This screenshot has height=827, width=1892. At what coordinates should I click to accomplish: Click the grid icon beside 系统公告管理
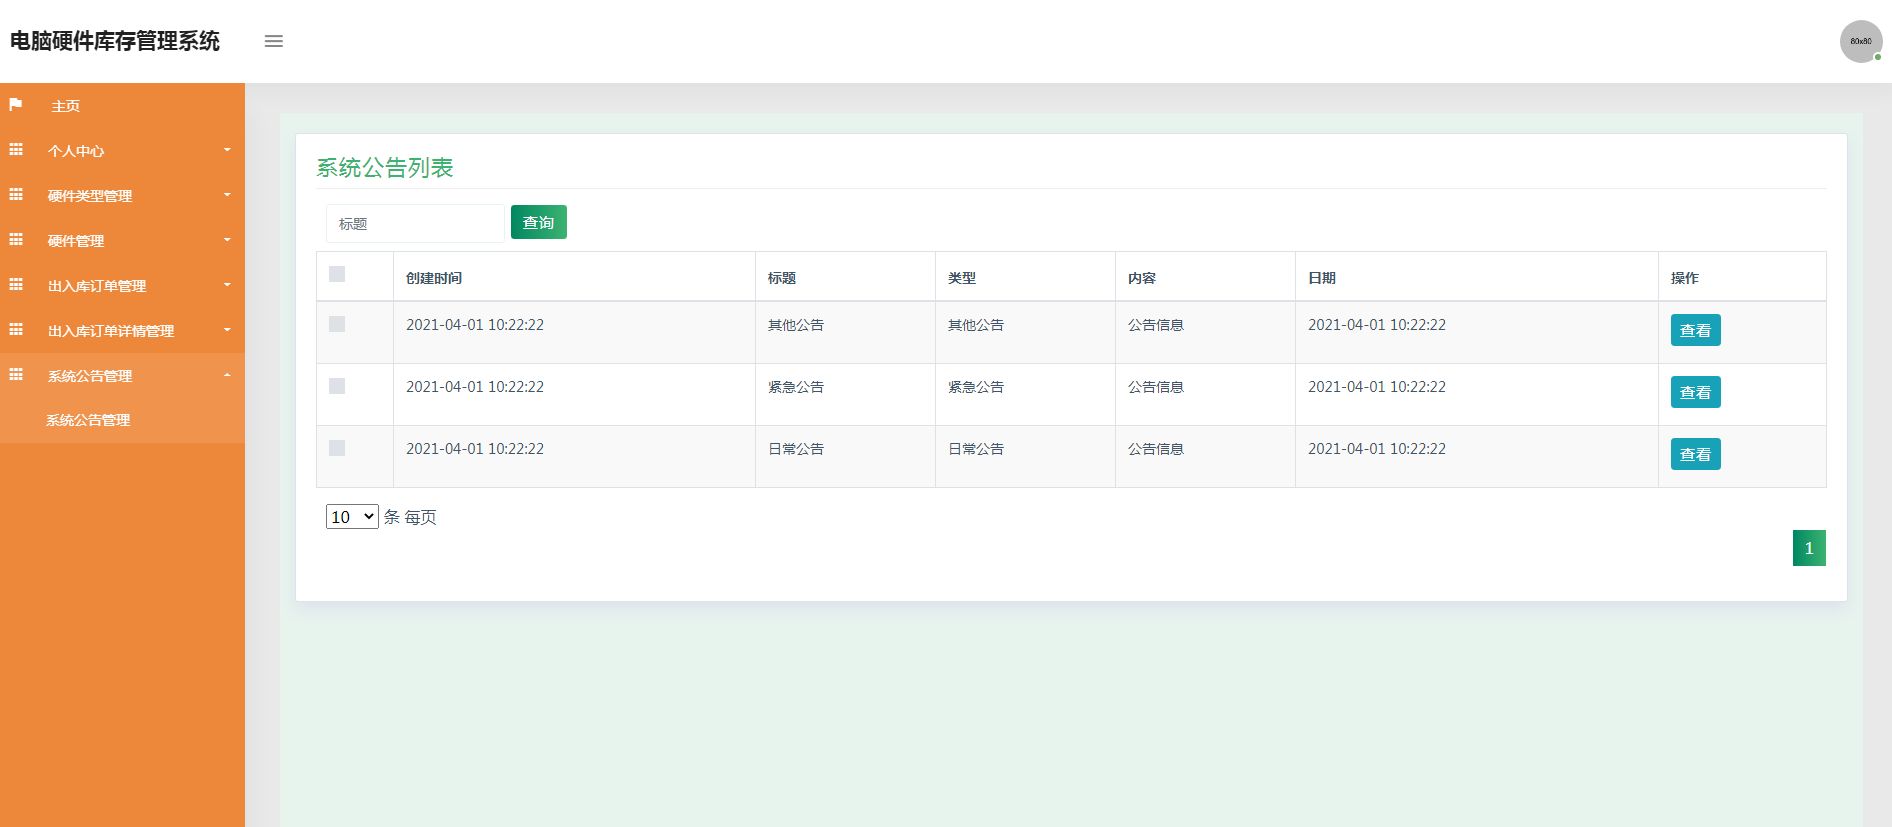coord(16,374)
